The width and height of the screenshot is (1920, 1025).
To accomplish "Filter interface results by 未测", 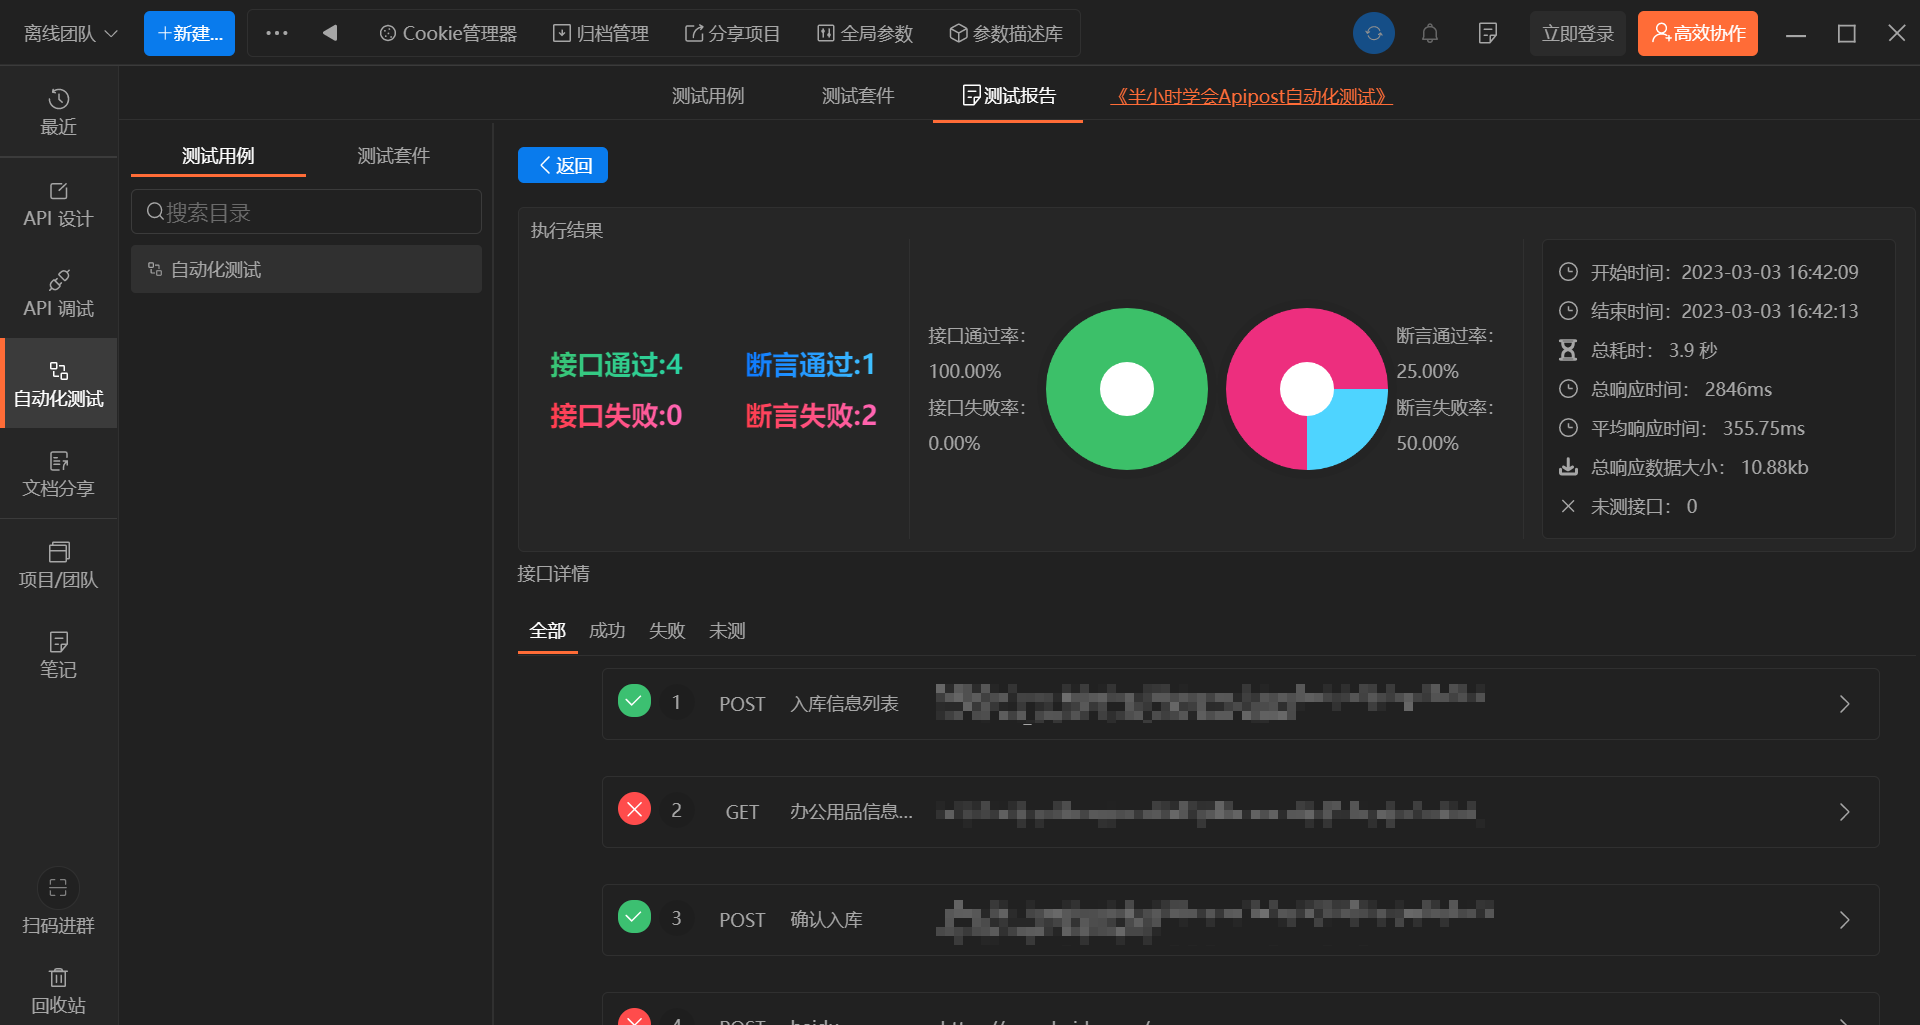I will [x=727, y=631].
